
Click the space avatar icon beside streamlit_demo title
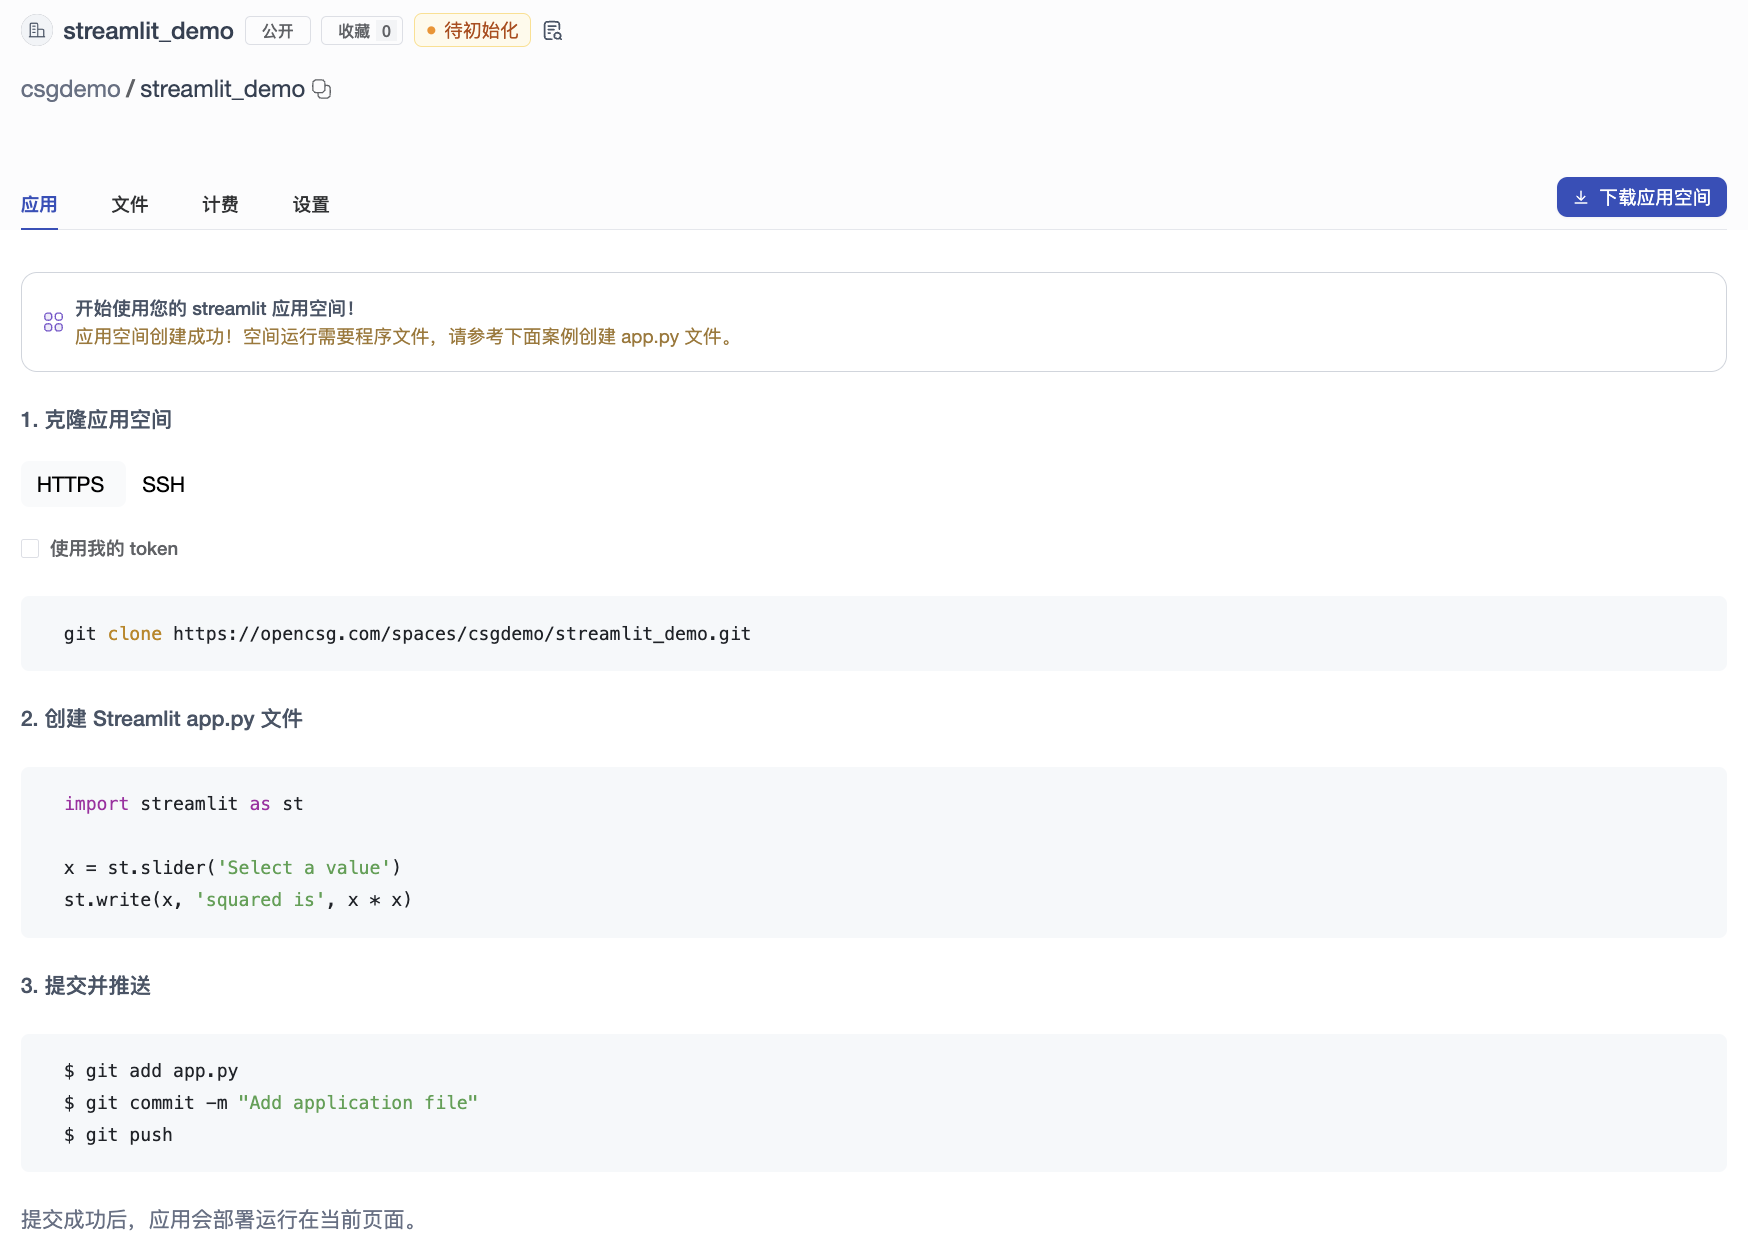click(x=37, y=31)
